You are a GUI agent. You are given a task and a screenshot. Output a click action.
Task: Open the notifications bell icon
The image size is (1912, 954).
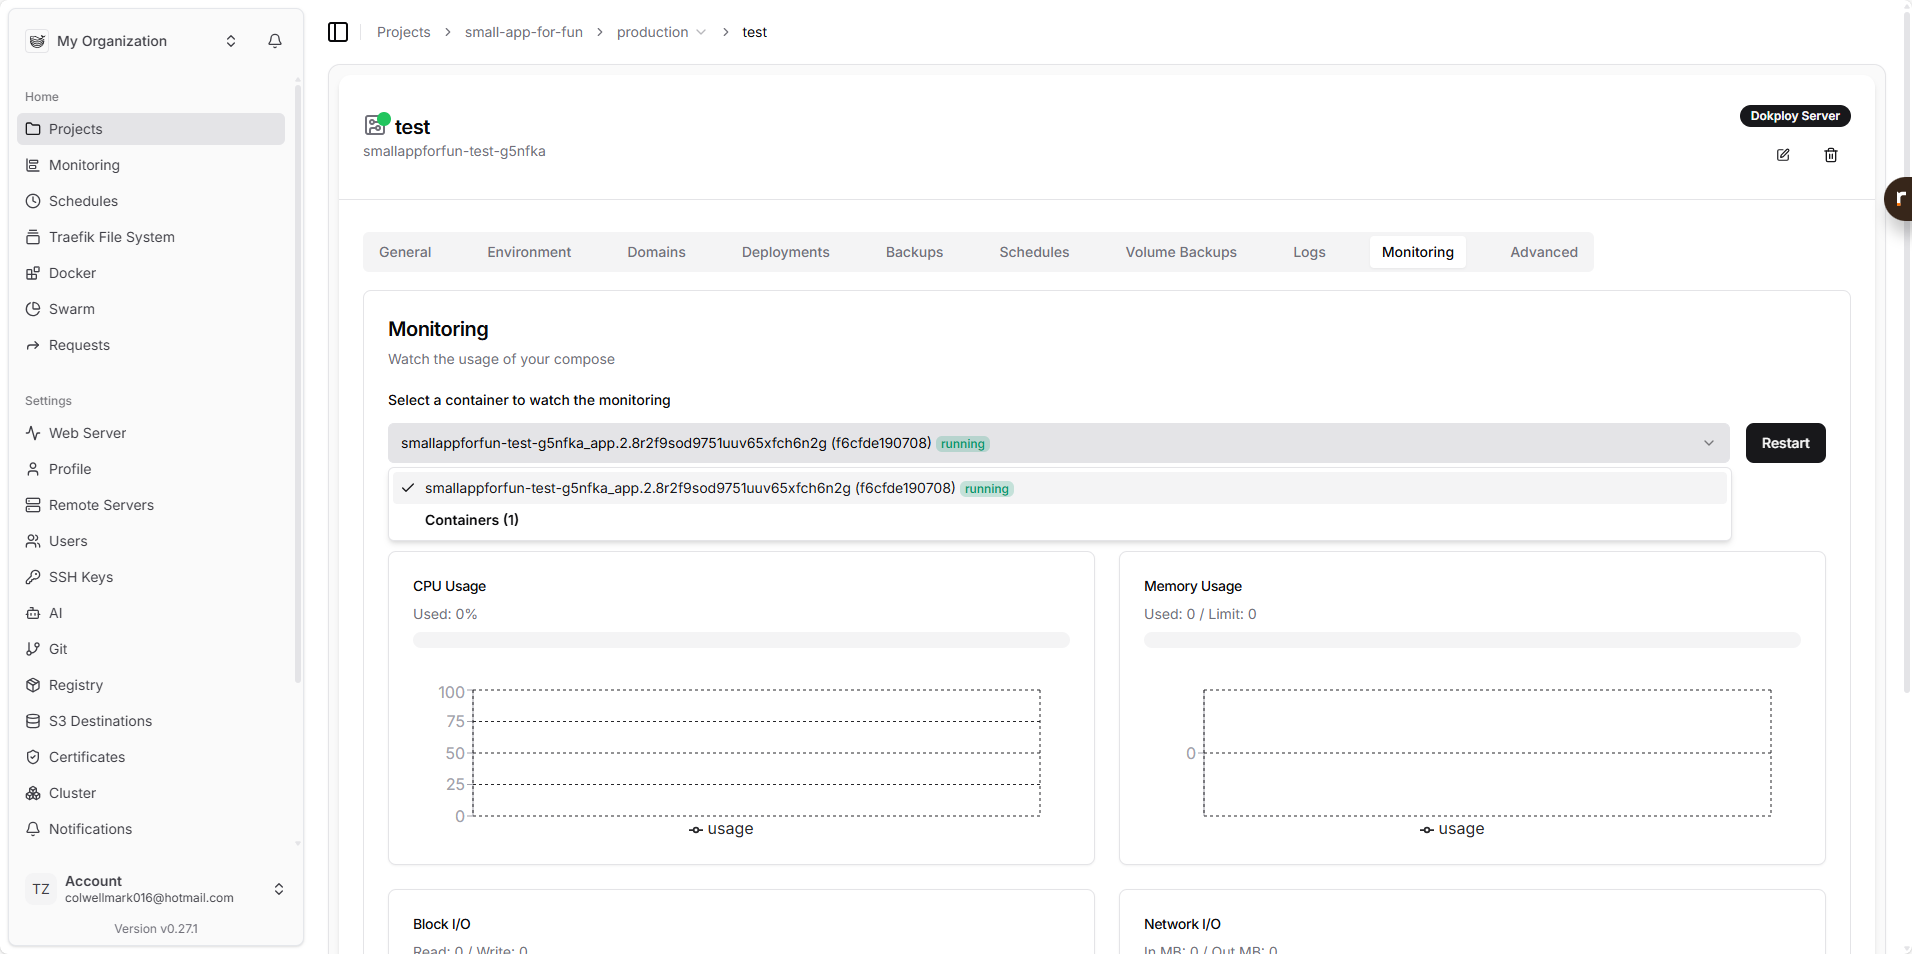[275, 41]
